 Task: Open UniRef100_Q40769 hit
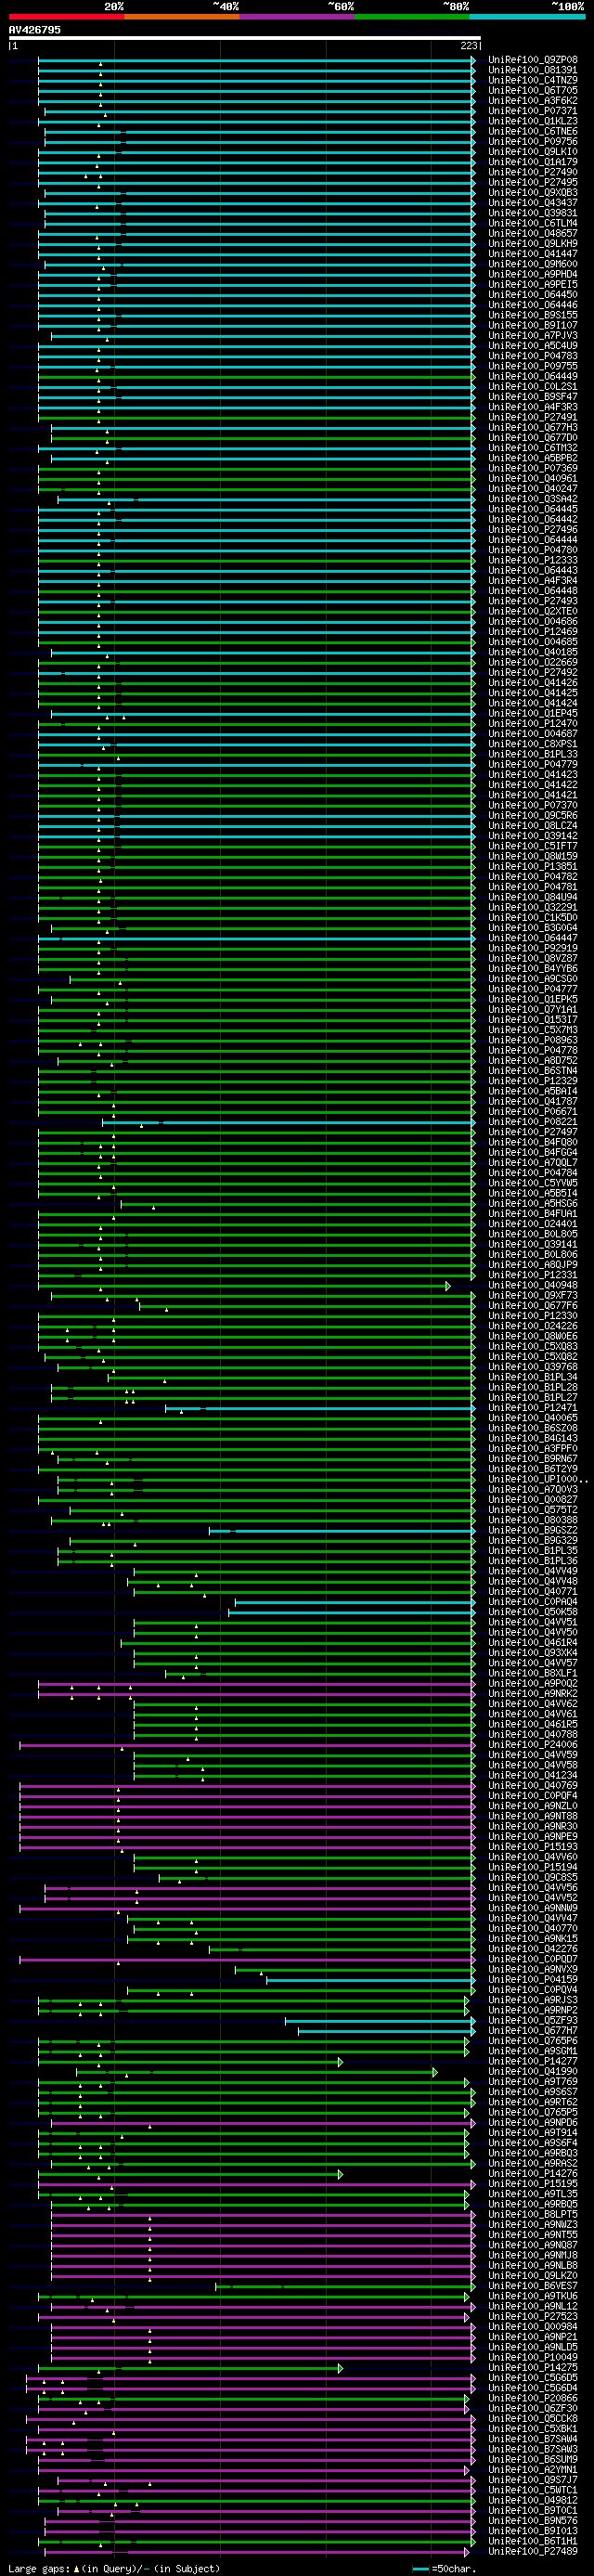pyautogui.click(x=533, y=1785)
